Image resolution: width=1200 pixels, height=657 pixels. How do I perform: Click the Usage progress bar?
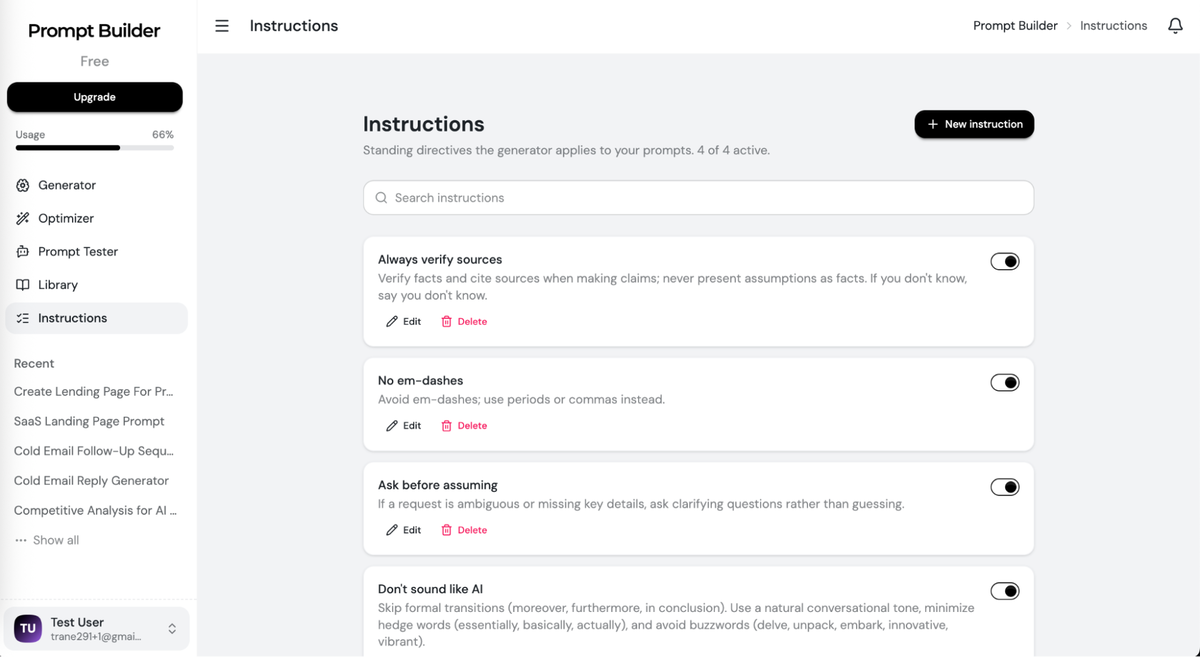pos(95,148)
